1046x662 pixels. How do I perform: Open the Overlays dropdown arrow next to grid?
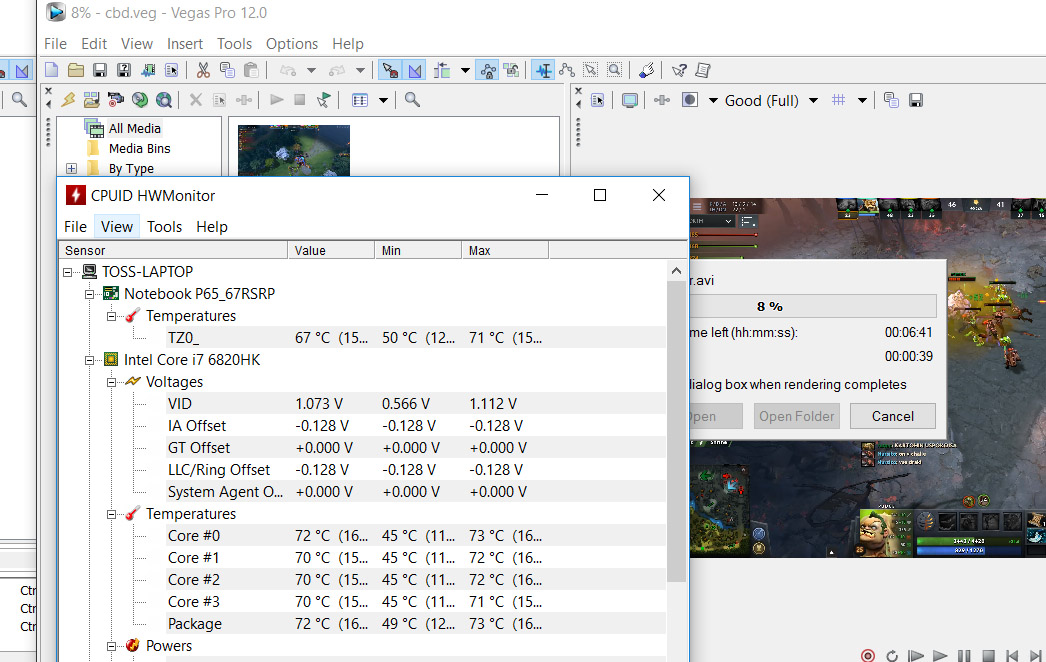point(863,100)
